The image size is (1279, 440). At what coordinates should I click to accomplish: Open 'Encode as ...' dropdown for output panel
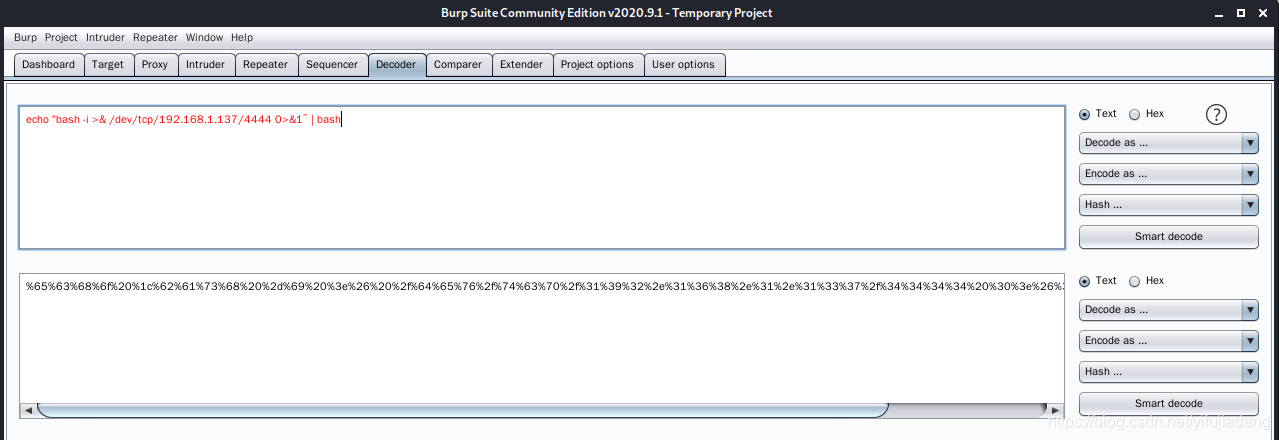pyautogui.click(x=1168, y=341)
